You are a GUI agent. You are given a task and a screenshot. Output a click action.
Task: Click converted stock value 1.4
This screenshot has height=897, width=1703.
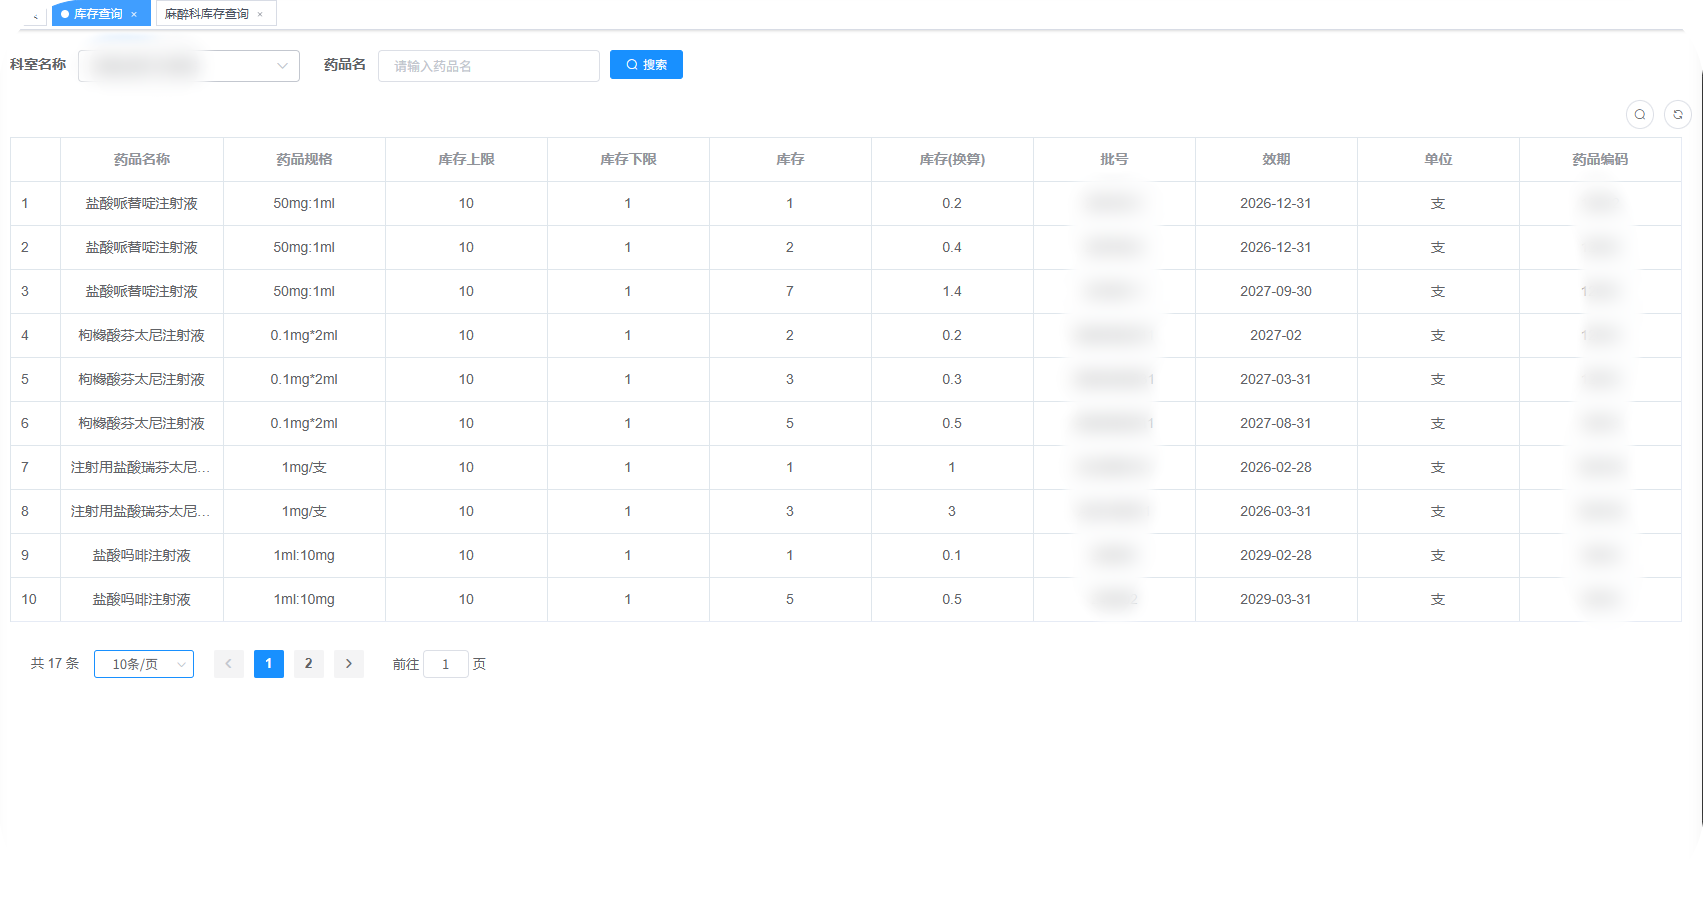tap(952, 292)
